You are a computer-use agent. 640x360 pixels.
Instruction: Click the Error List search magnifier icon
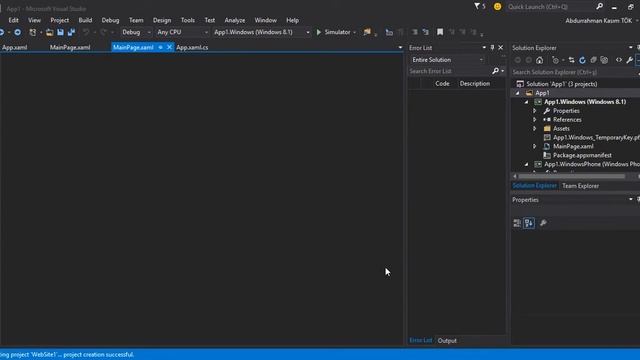pos(496,71)
